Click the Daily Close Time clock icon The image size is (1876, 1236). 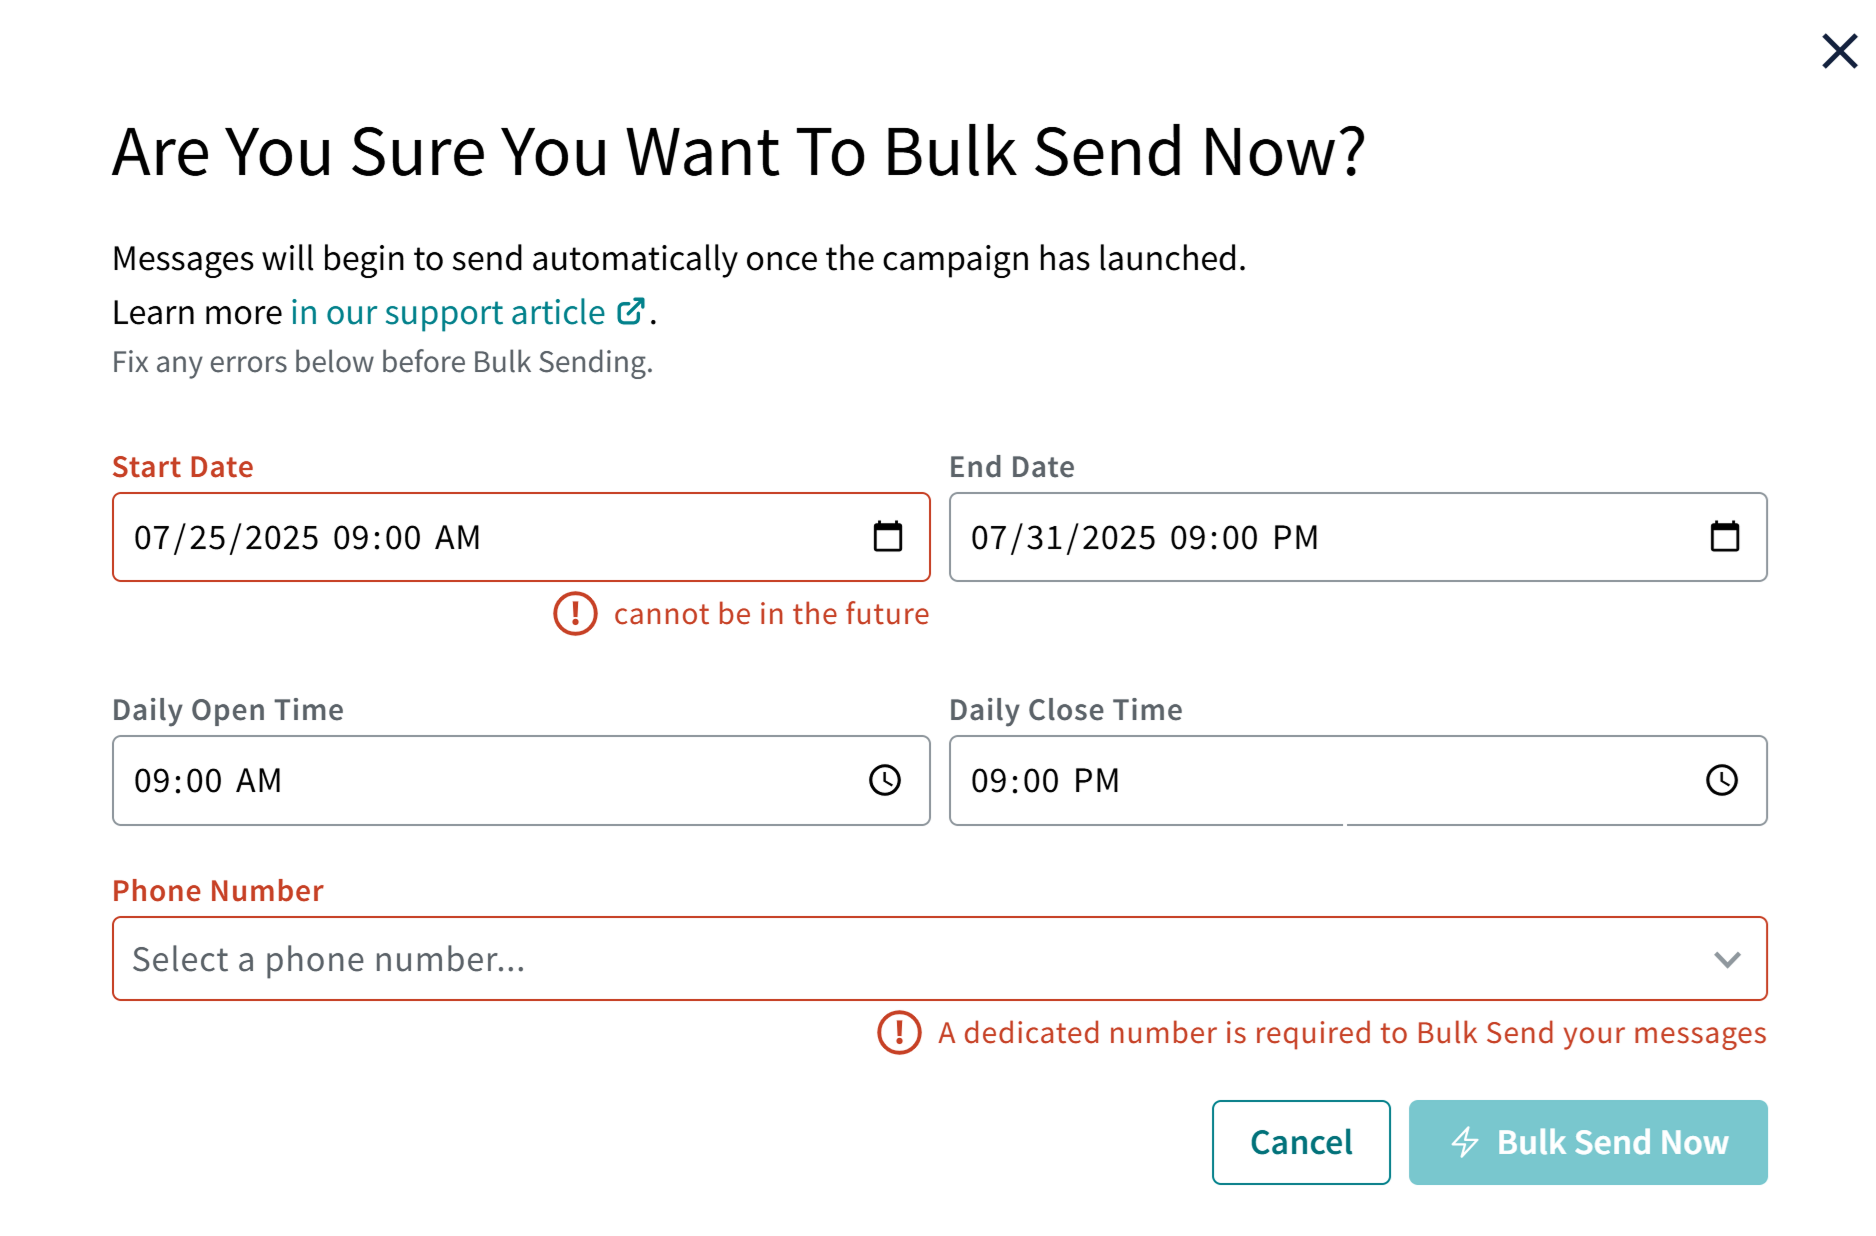tap(1722, 781)
